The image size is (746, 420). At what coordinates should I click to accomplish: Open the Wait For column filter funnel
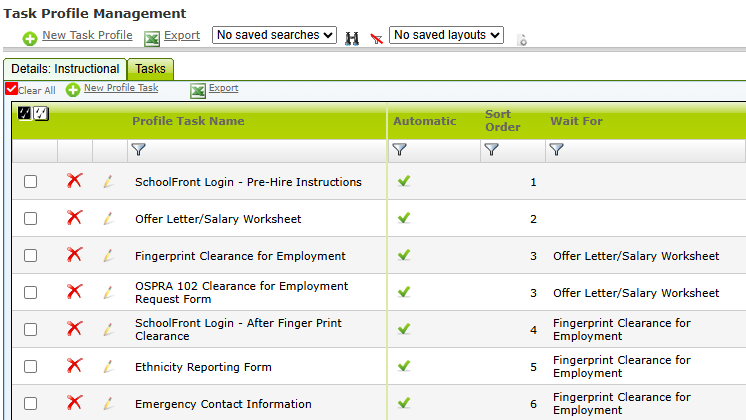[556, 150]
